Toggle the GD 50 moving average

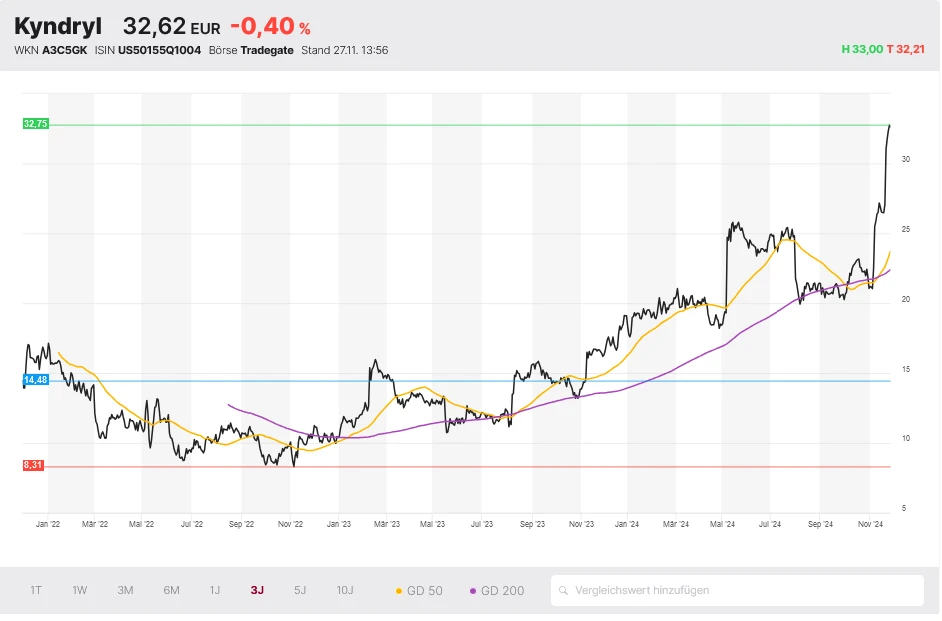(420, 591)
